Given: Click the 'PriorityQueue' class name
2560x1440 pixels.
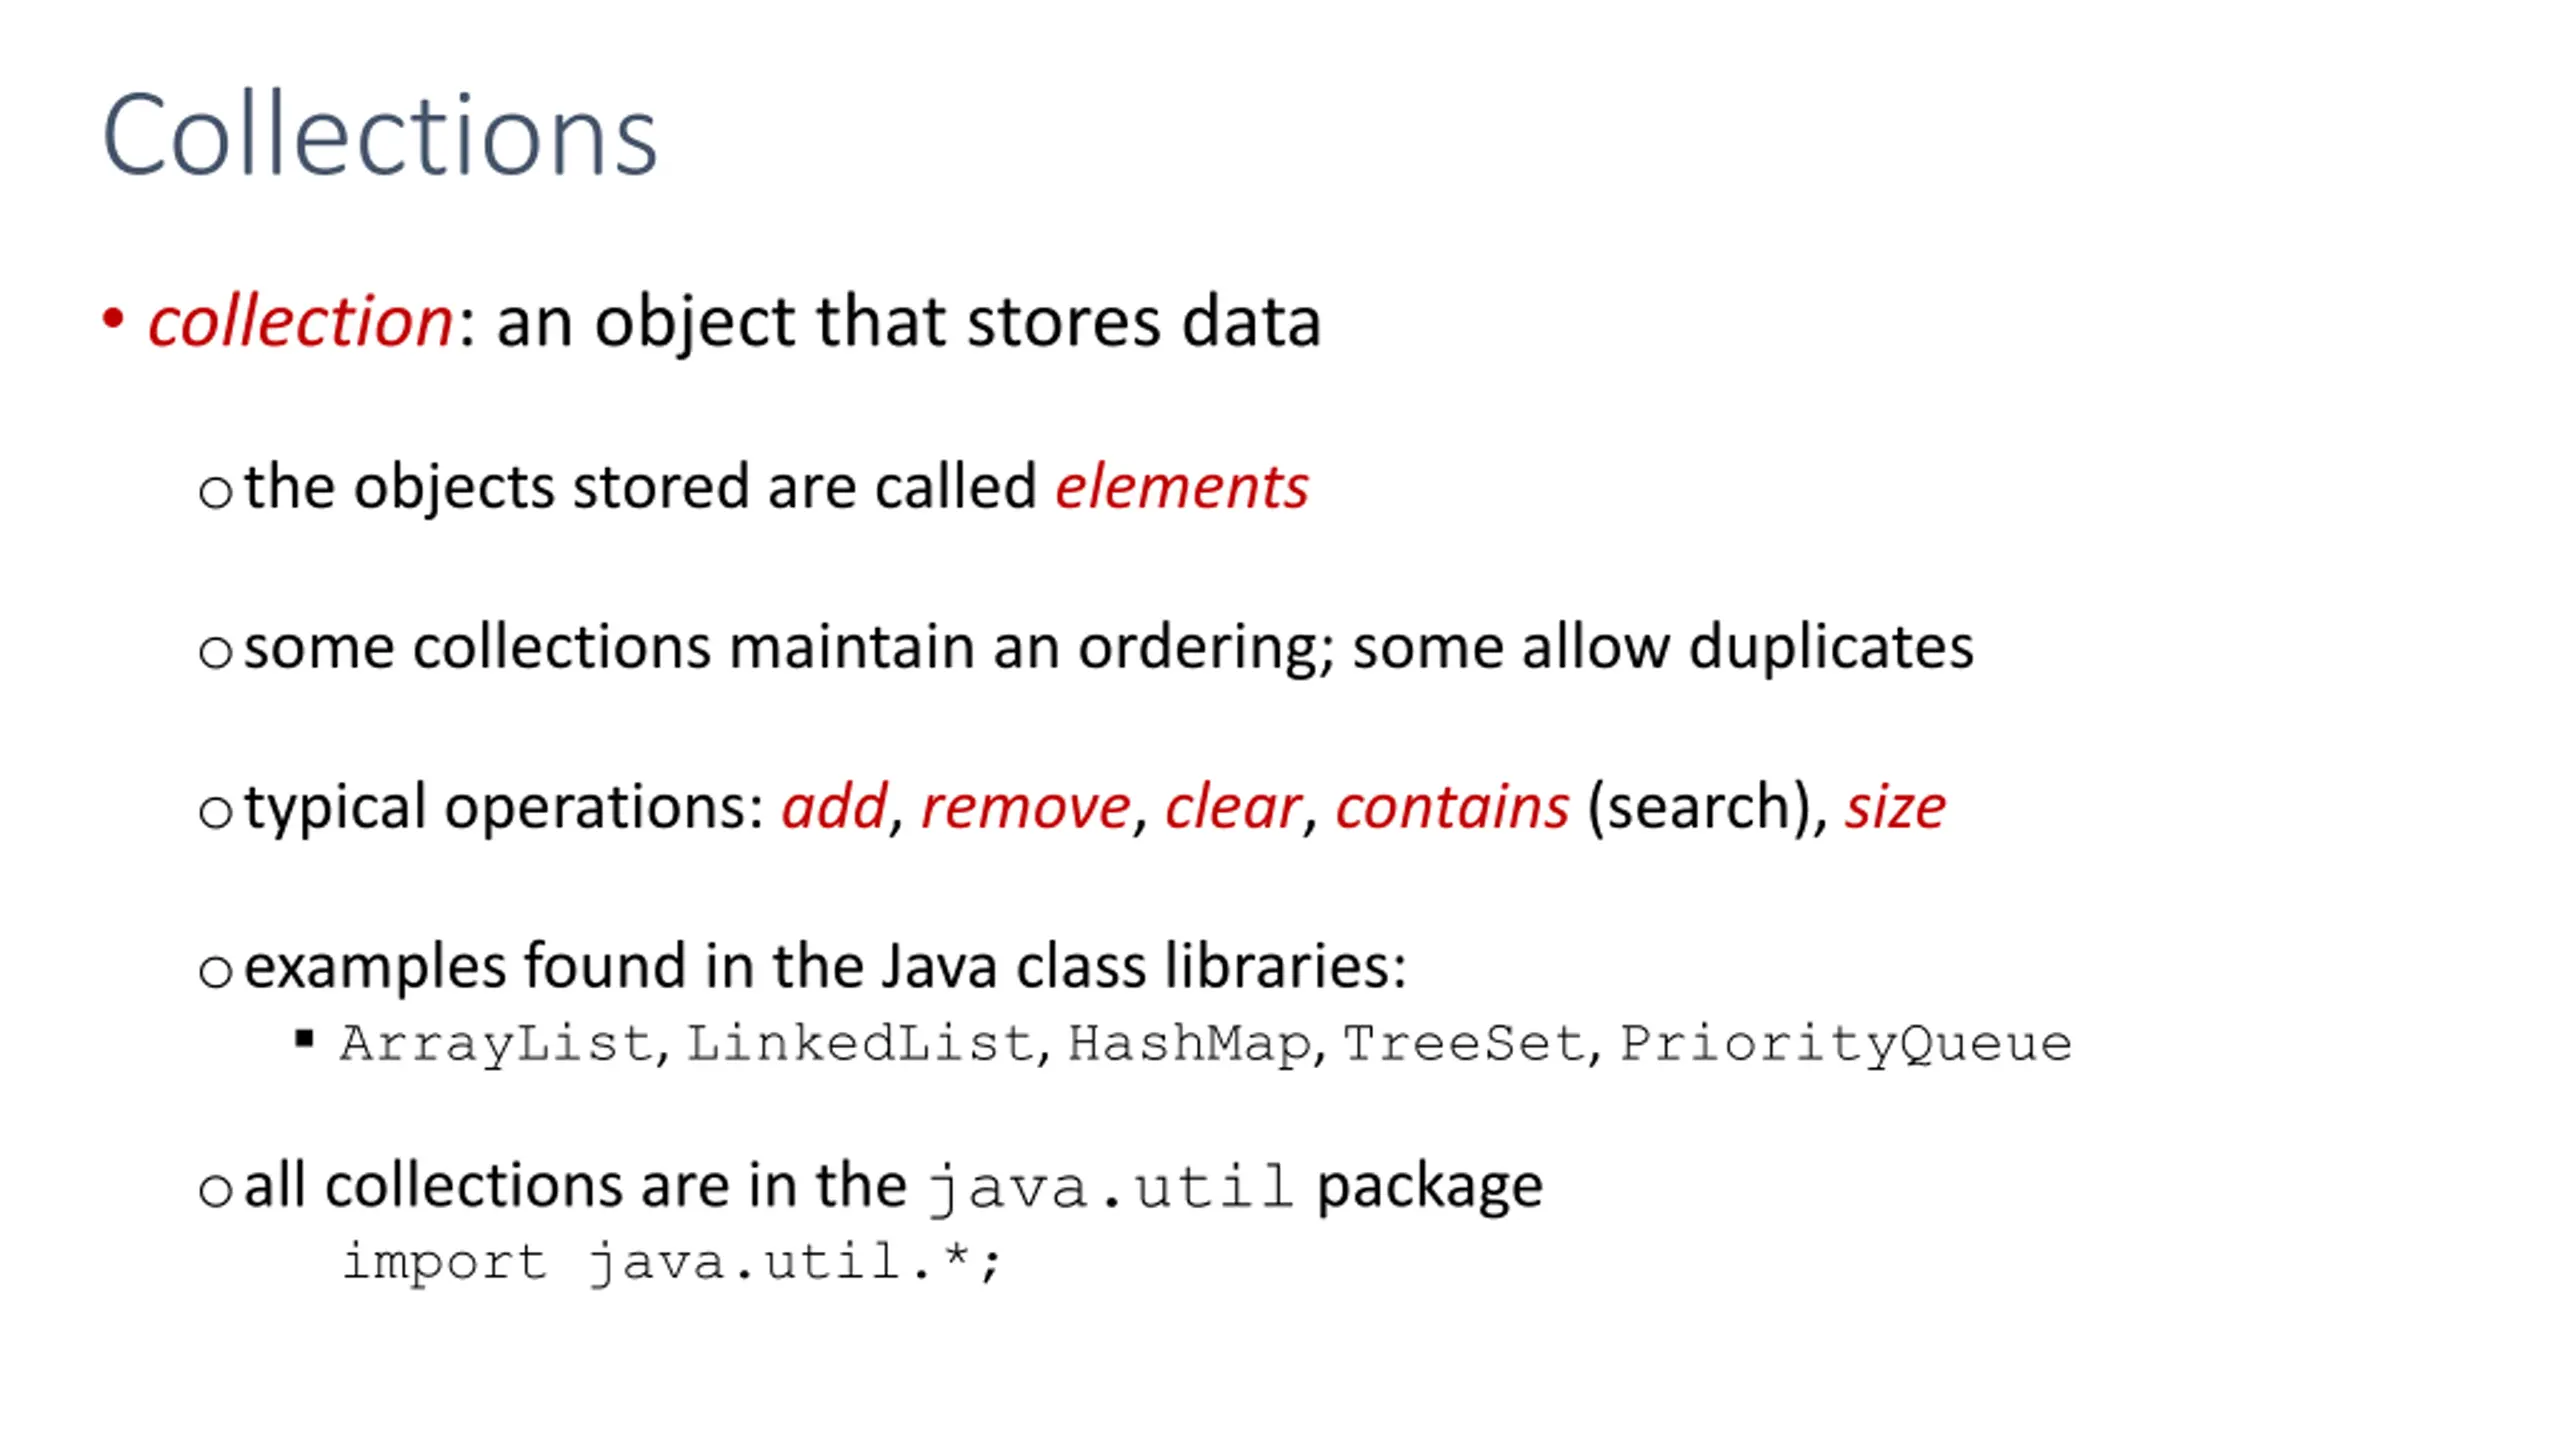Looking at the screenshot, I should 1846,1044.
